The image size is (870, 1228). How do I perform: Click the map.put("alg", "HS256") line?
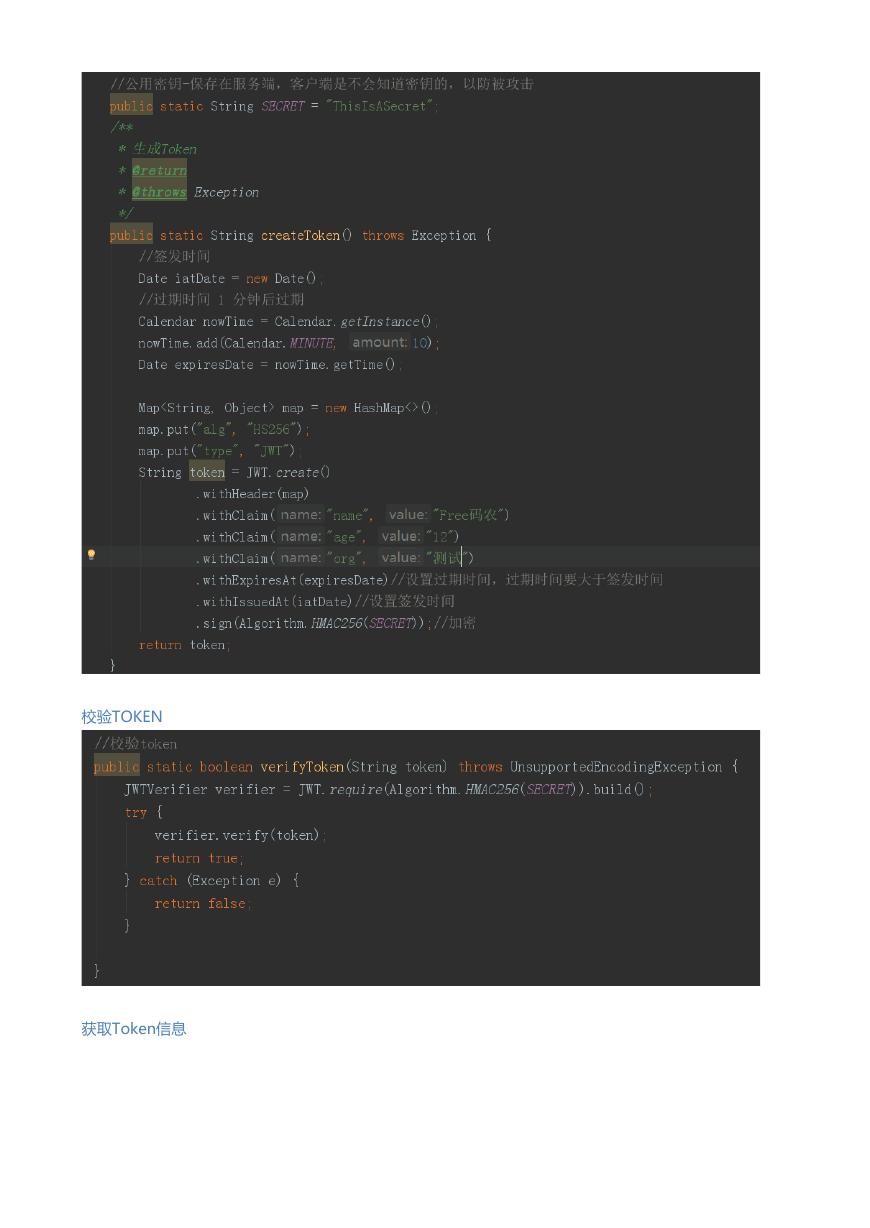224,429
